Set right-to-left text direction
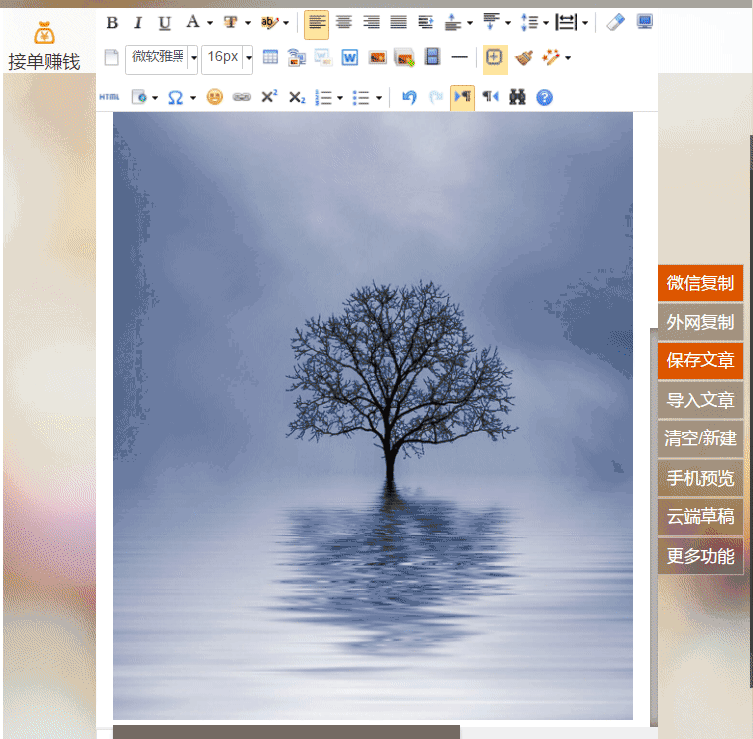 pyautogui.click(x=491, y=97)
